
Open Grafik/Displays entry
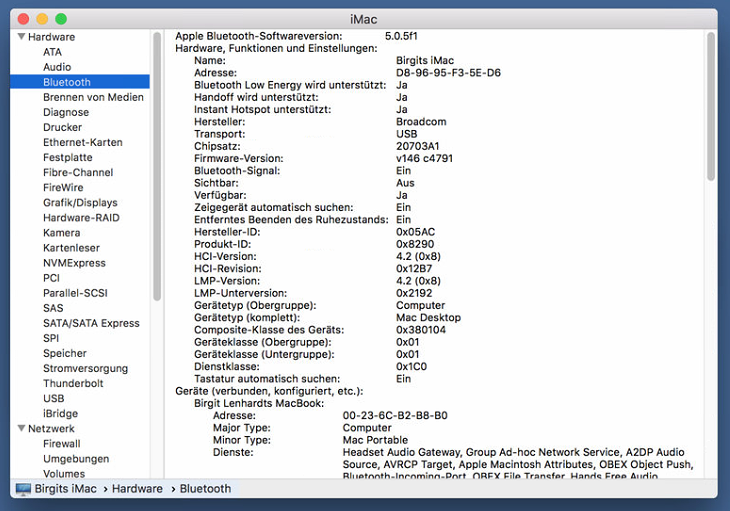(x=80, y=202)
